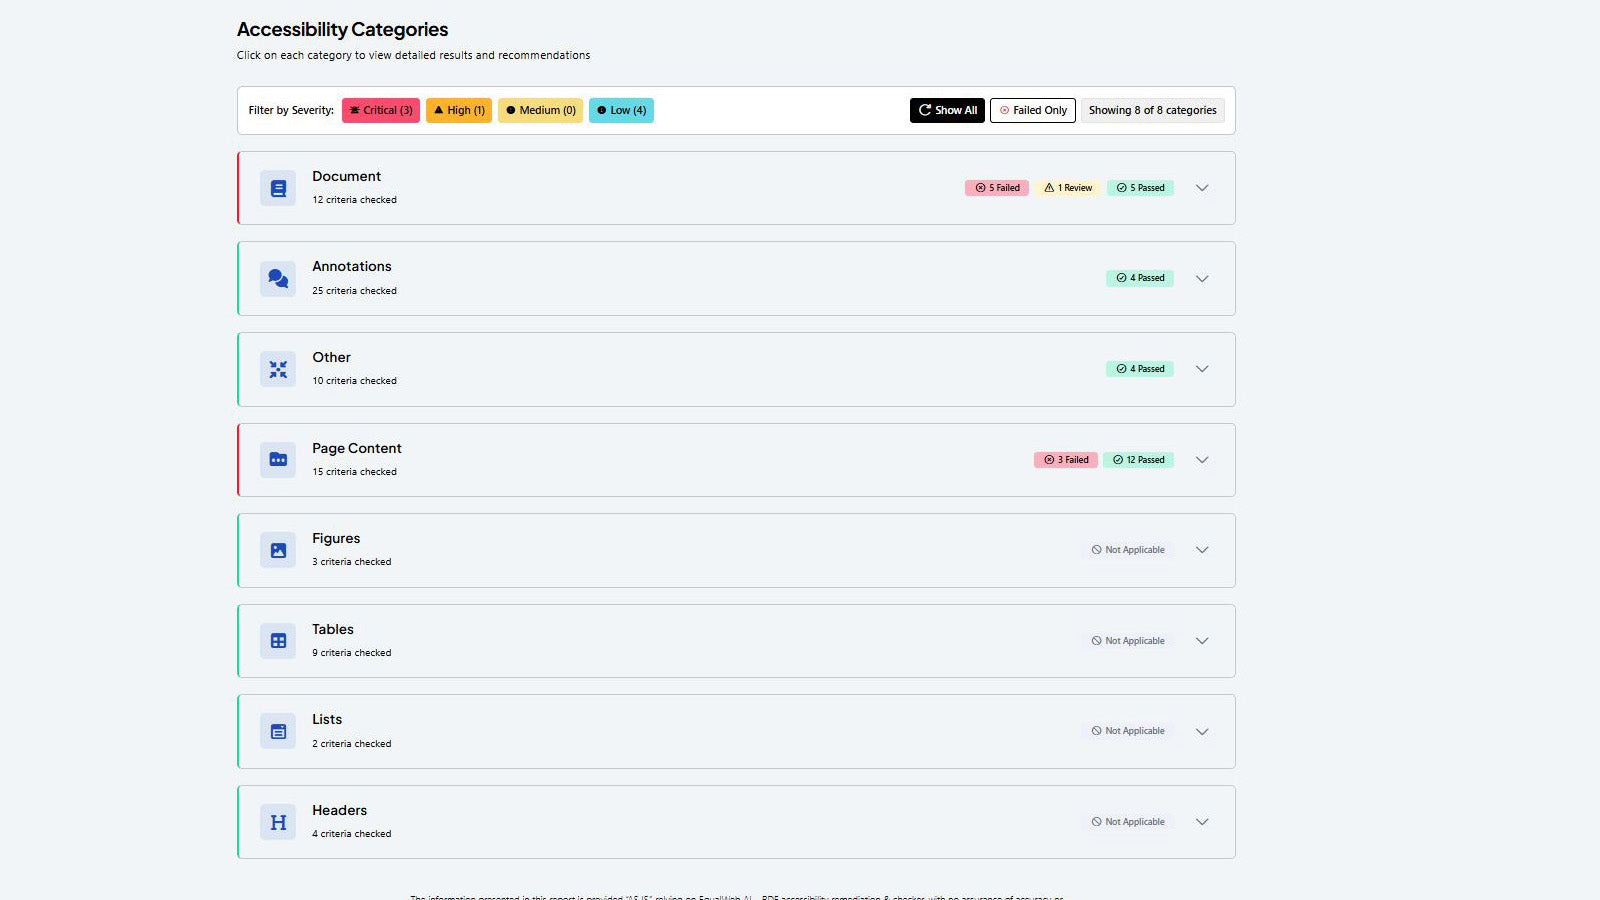Click the Document category title

(x=346, y=176)
